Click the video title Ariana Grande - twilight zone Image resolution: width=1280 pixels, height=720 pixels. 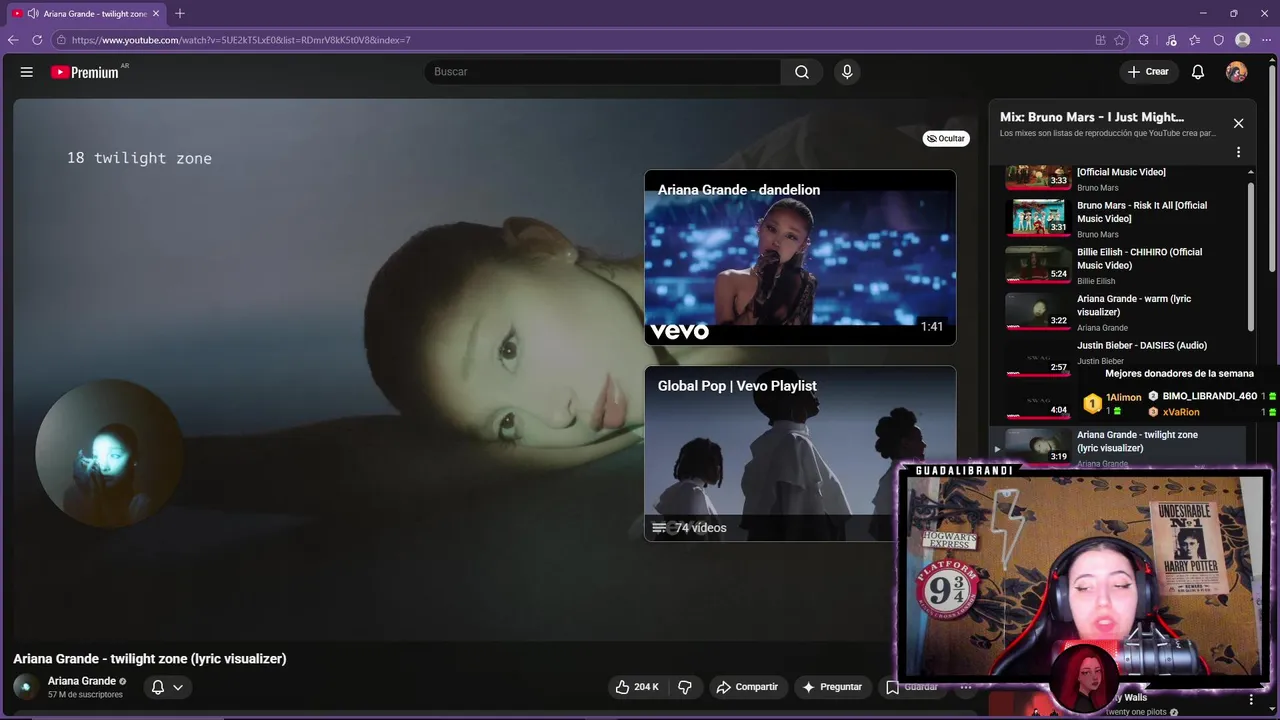(150, 659)
